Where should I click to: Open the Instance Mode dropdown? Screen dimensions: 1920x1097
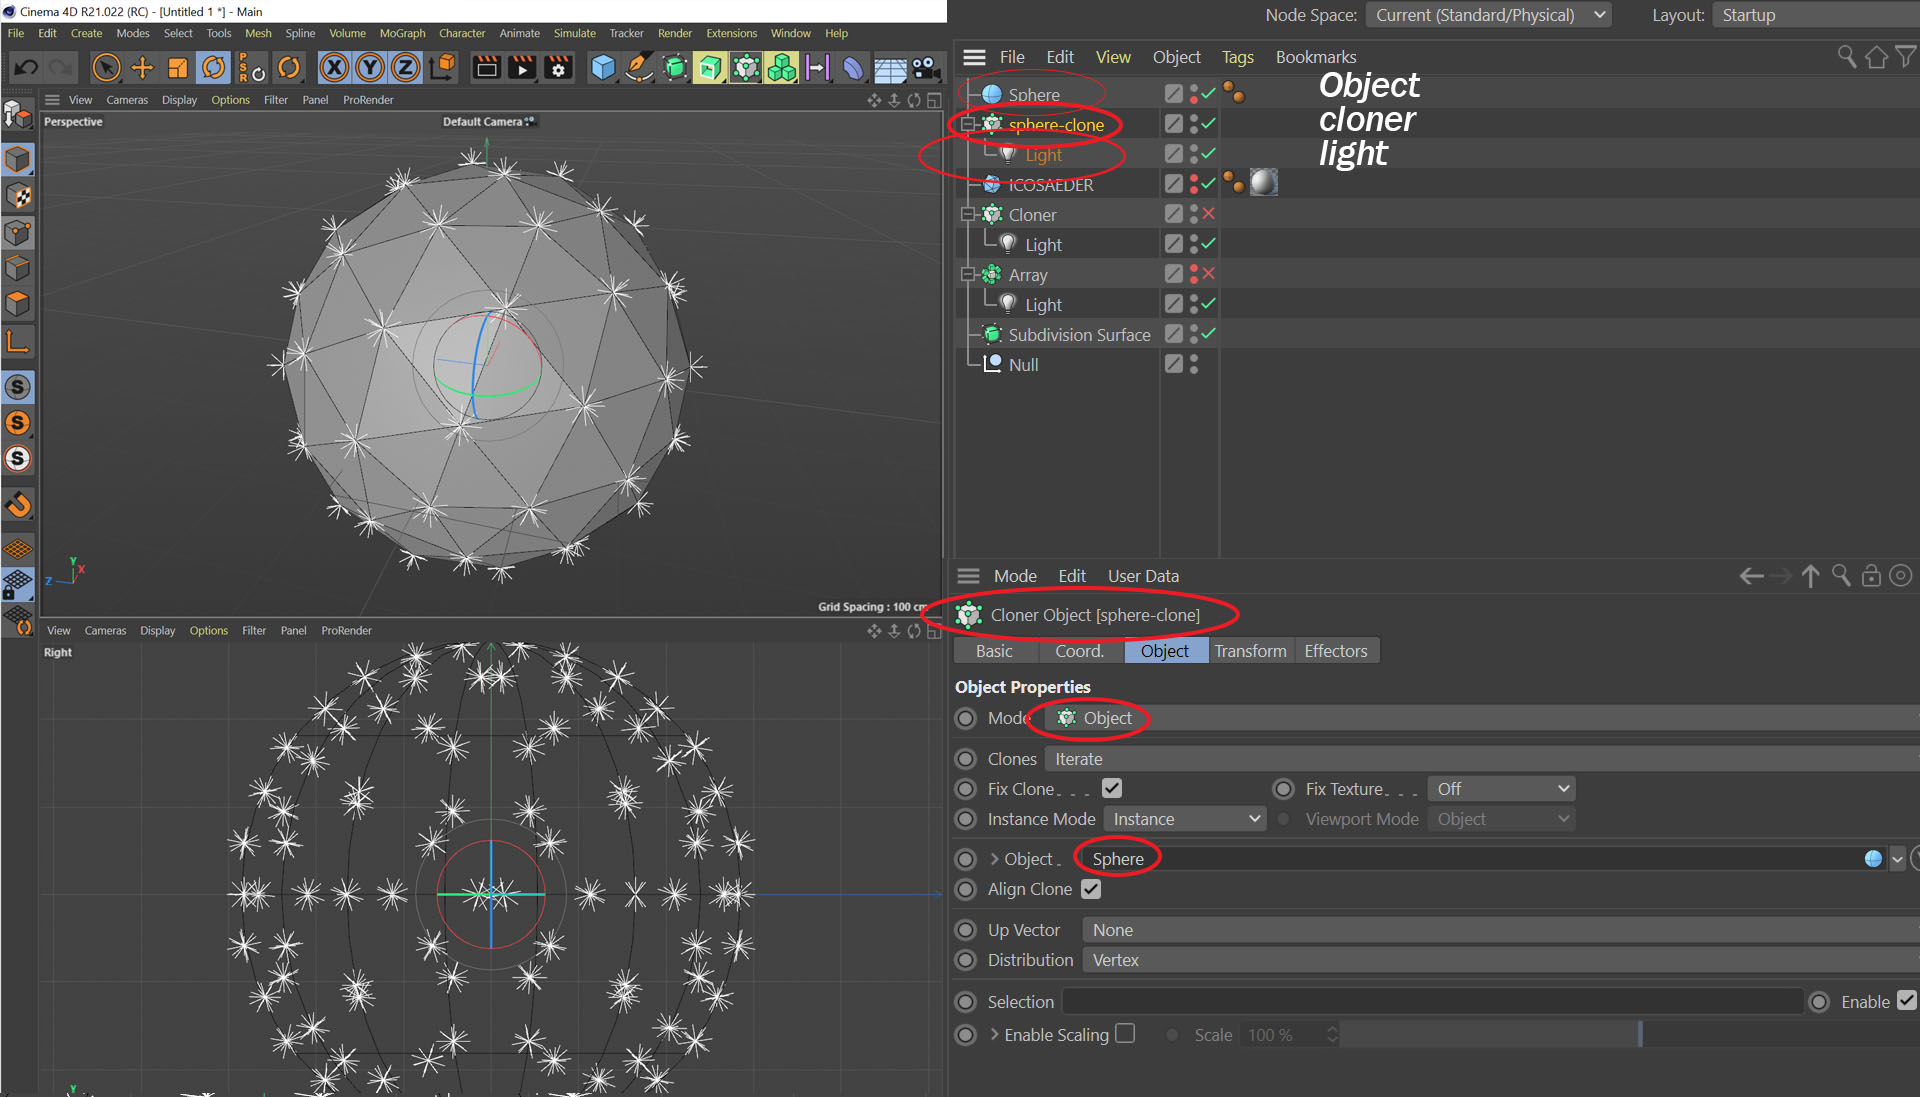[x=1185, y=819]
